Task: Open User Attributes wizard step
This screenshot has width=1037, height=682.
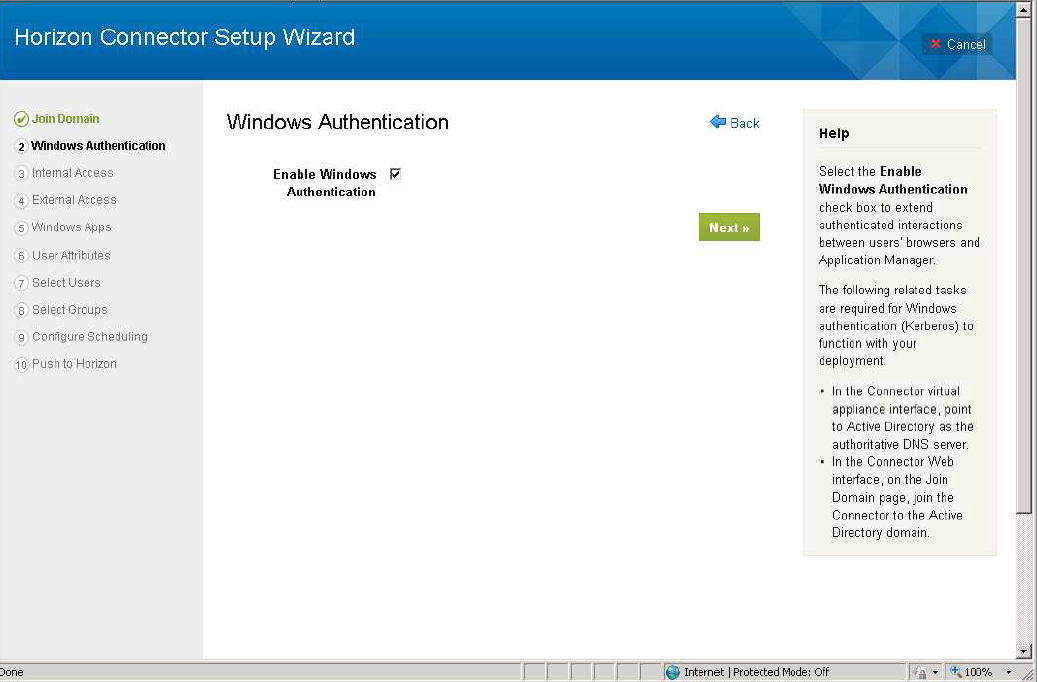Action: click(x=71, y=256)
